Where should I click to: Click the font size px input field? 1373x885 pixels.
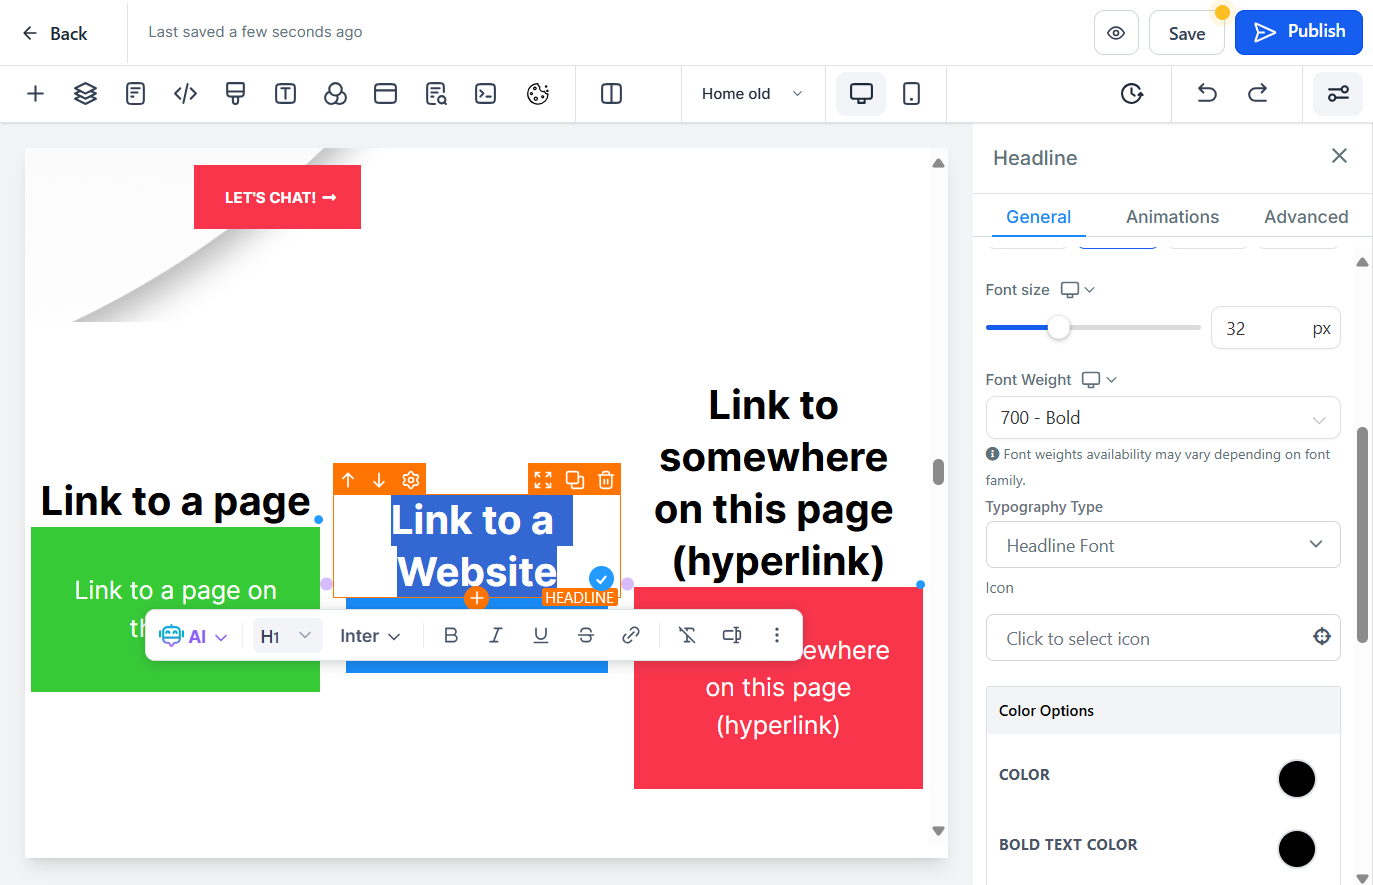pyautogui.click(x=1275, y=328)
